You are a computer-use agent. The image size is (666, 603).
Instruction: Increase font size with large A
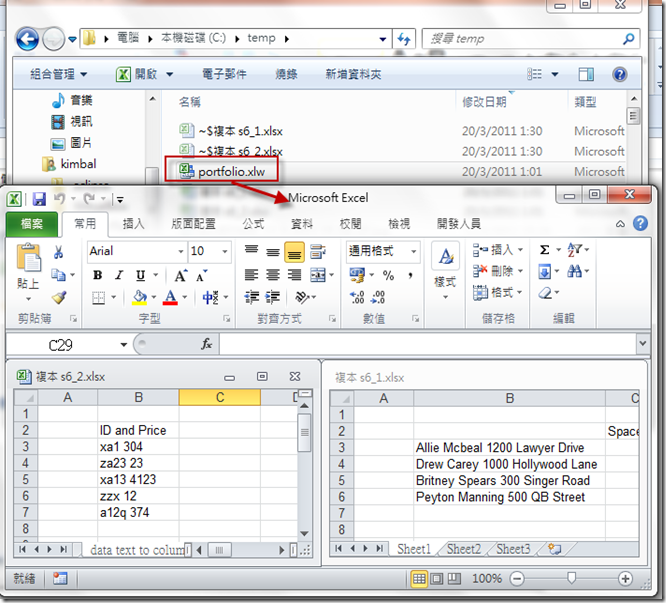coord(181,276)
